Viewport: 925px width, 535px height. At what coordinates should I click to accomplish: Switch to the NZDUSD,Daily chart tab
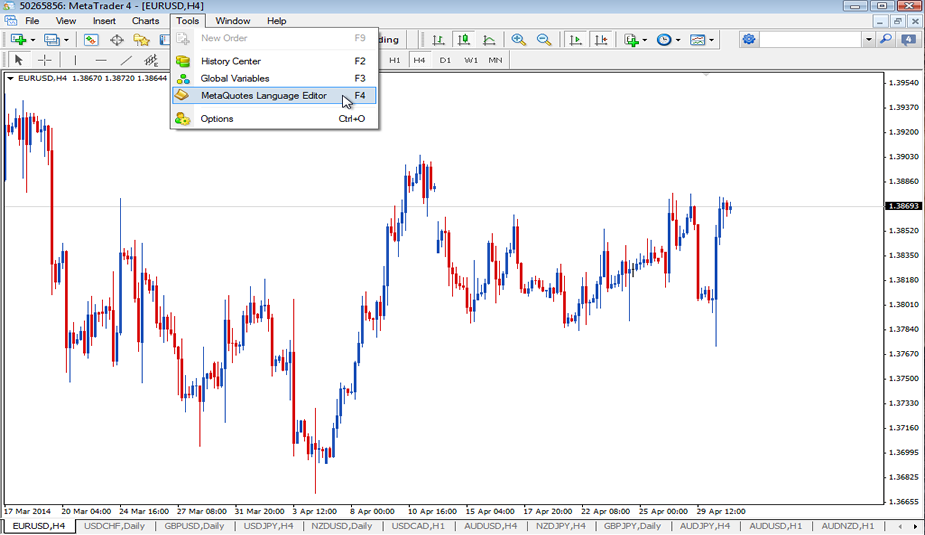pyautogui.click(x=342, y=526)
